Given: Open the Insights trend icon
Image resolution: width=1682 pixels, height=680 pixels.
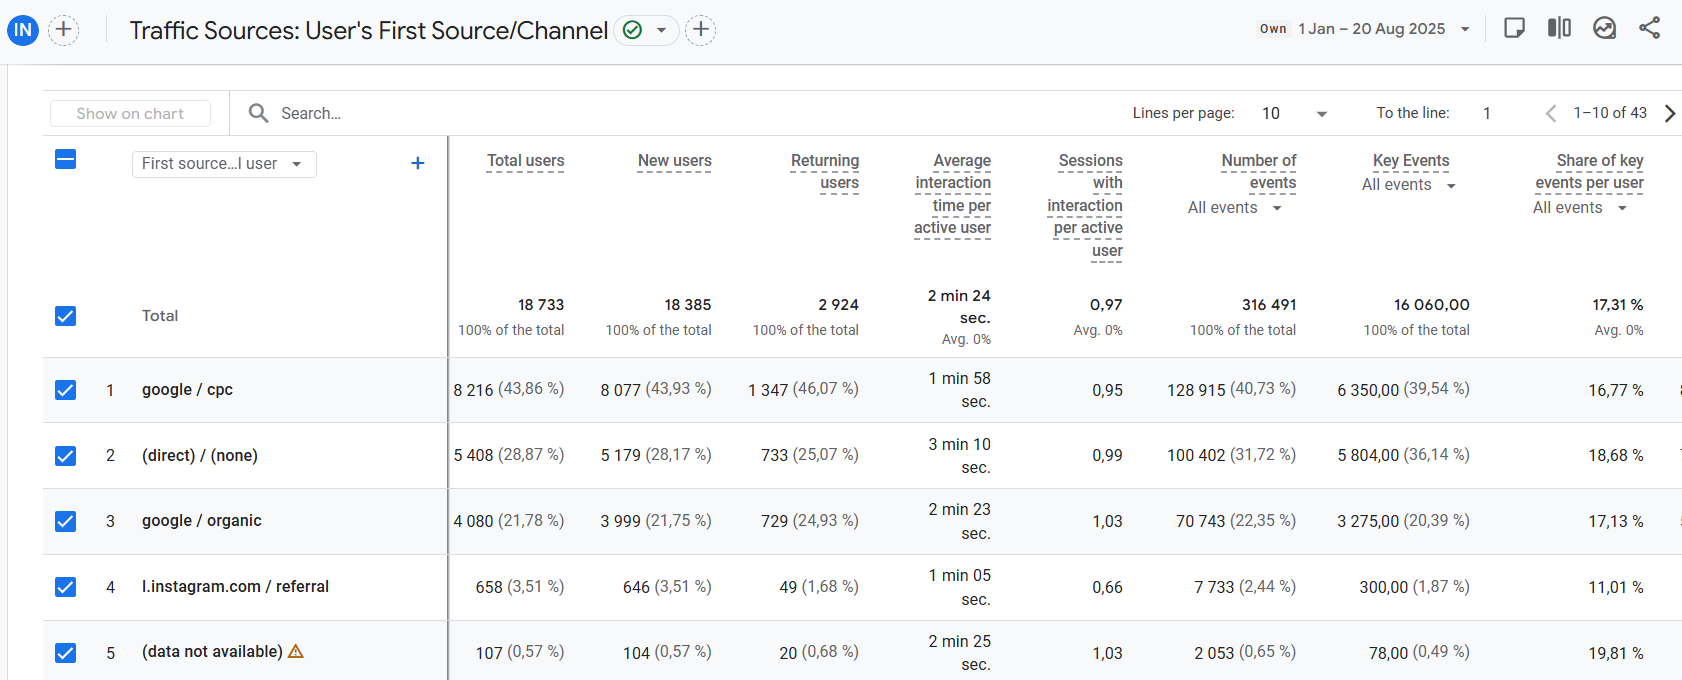Looking at the screenshot, I should click(x=1604, y=28).
